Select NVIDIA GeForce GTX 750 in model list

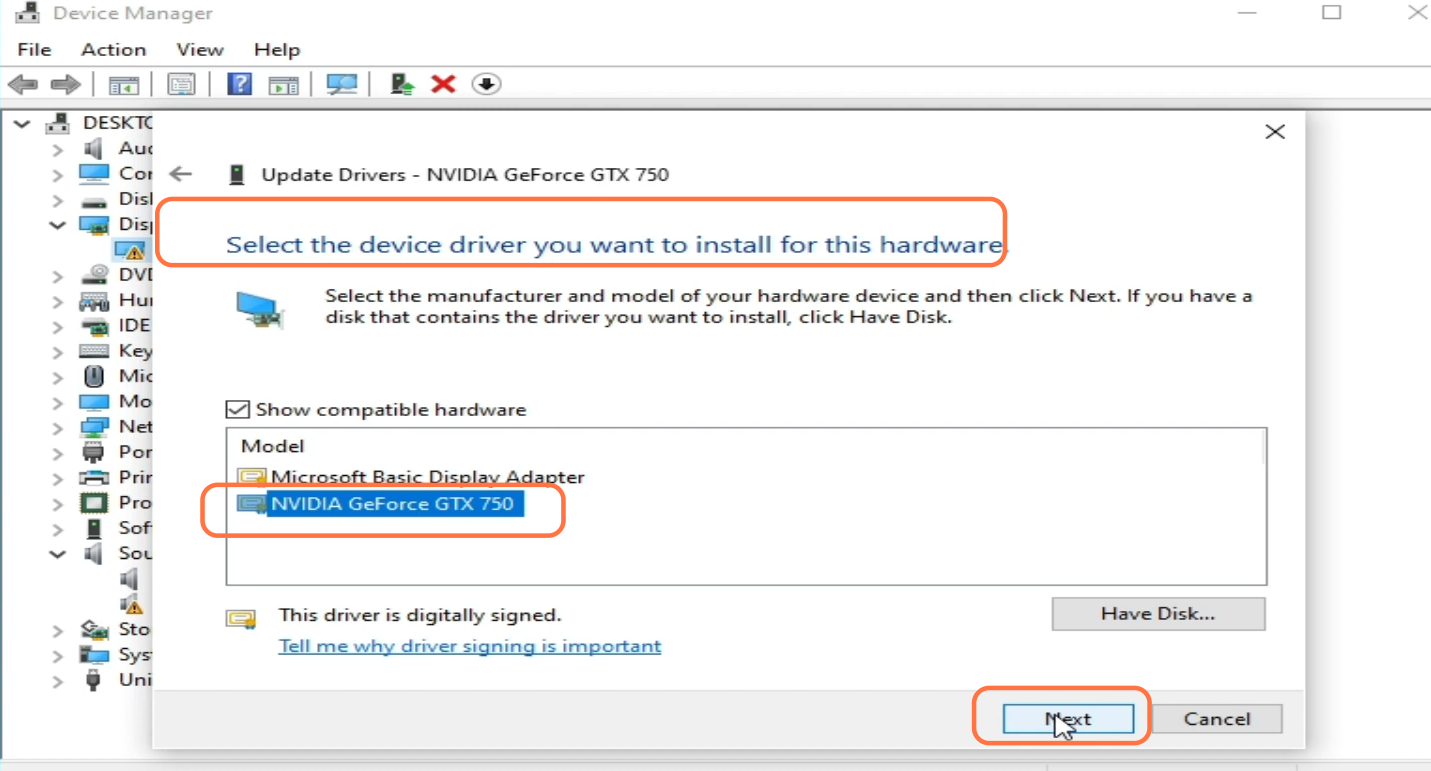[x=379, y=503]
